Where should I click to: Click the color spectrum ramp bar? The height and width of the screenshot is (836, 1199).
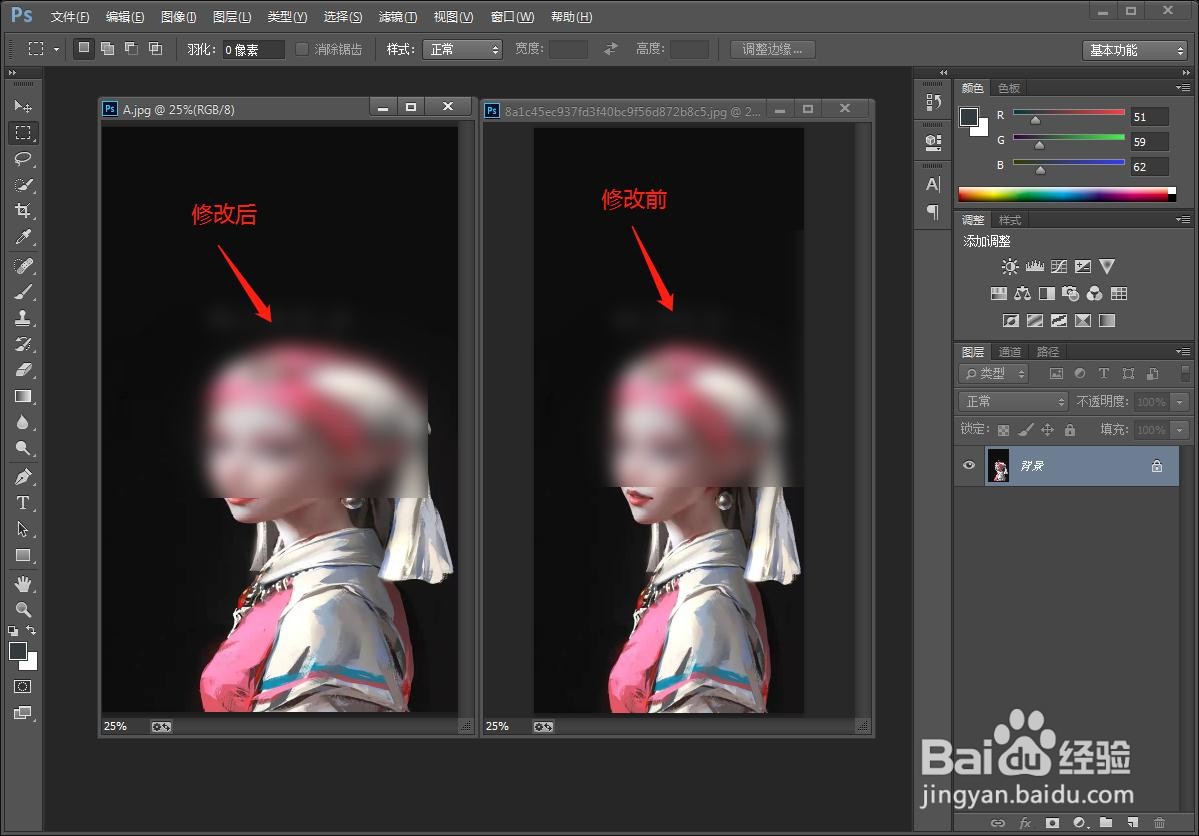click(1067, 194)
